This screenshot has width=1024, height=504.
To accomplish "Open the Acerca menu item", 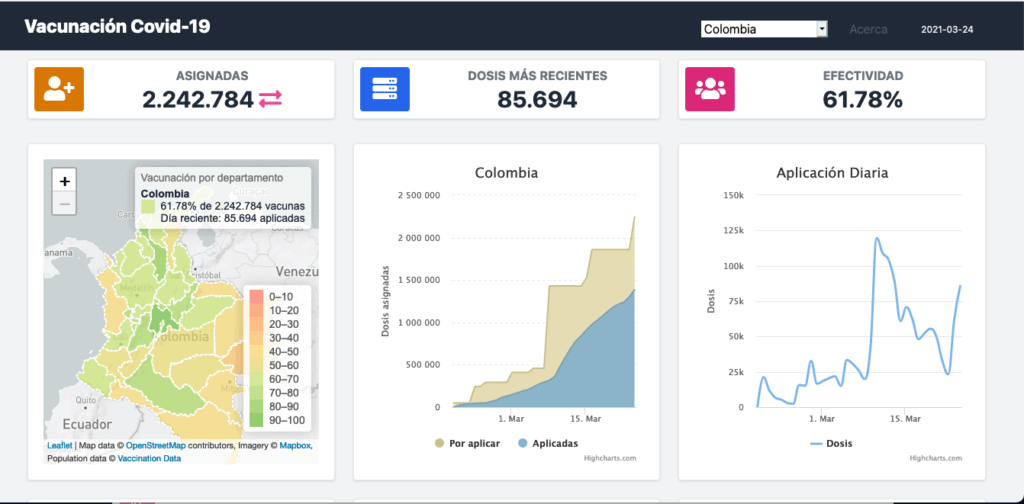I will click(x=868, y=29).
